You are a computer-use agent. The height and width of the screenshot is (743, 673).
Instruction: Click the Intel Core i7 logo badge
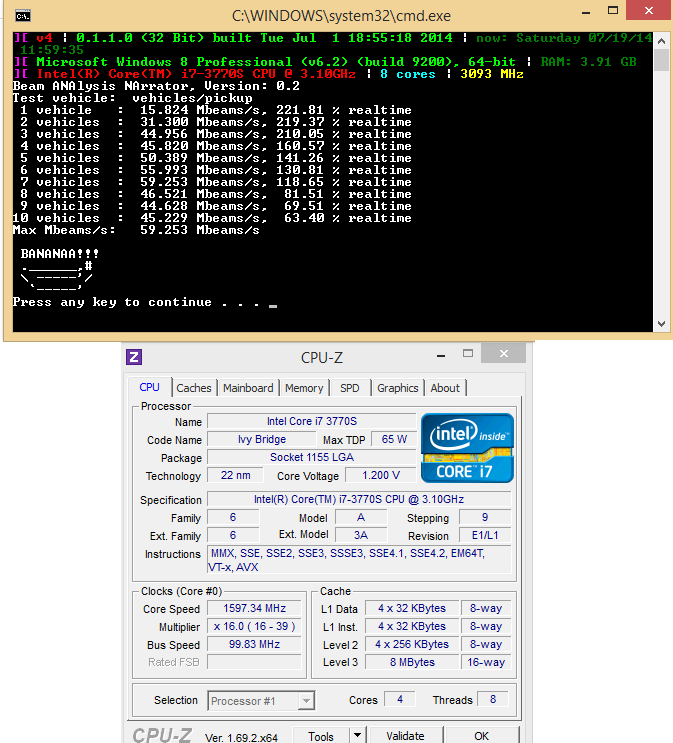pos(467,448)
